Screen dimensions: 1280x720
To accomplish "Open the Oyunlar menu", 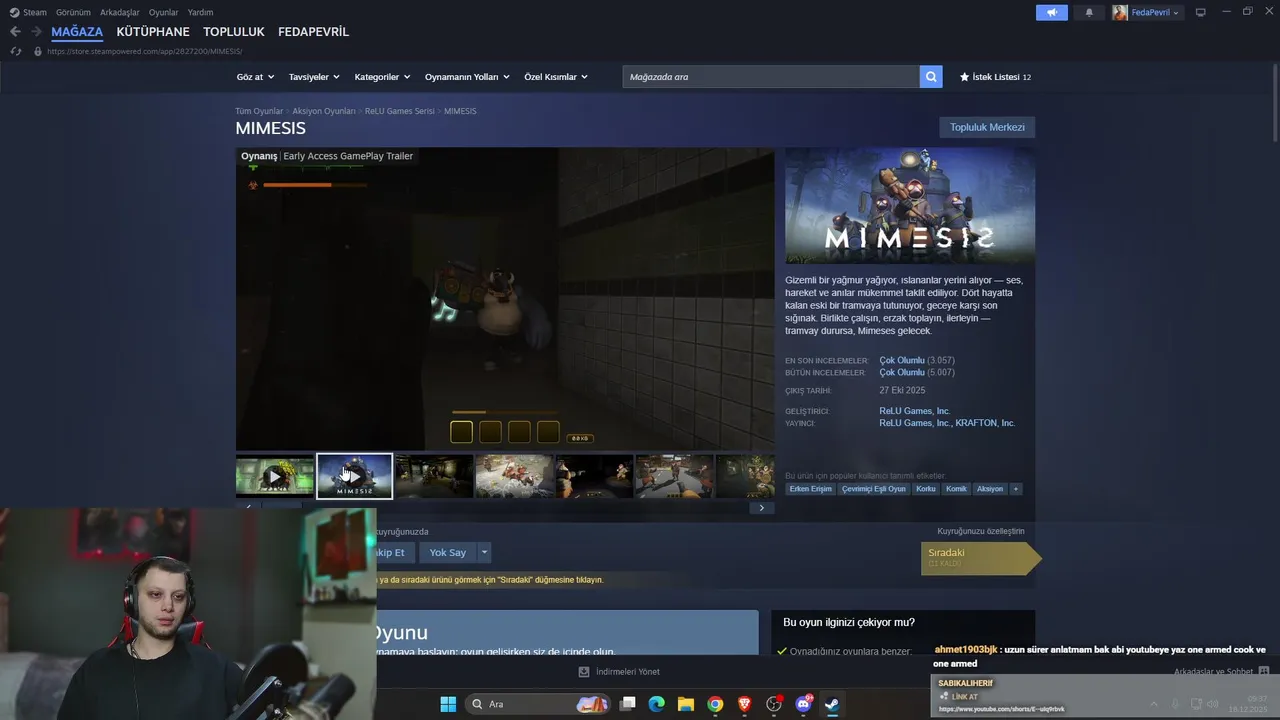I will (164, 12).
